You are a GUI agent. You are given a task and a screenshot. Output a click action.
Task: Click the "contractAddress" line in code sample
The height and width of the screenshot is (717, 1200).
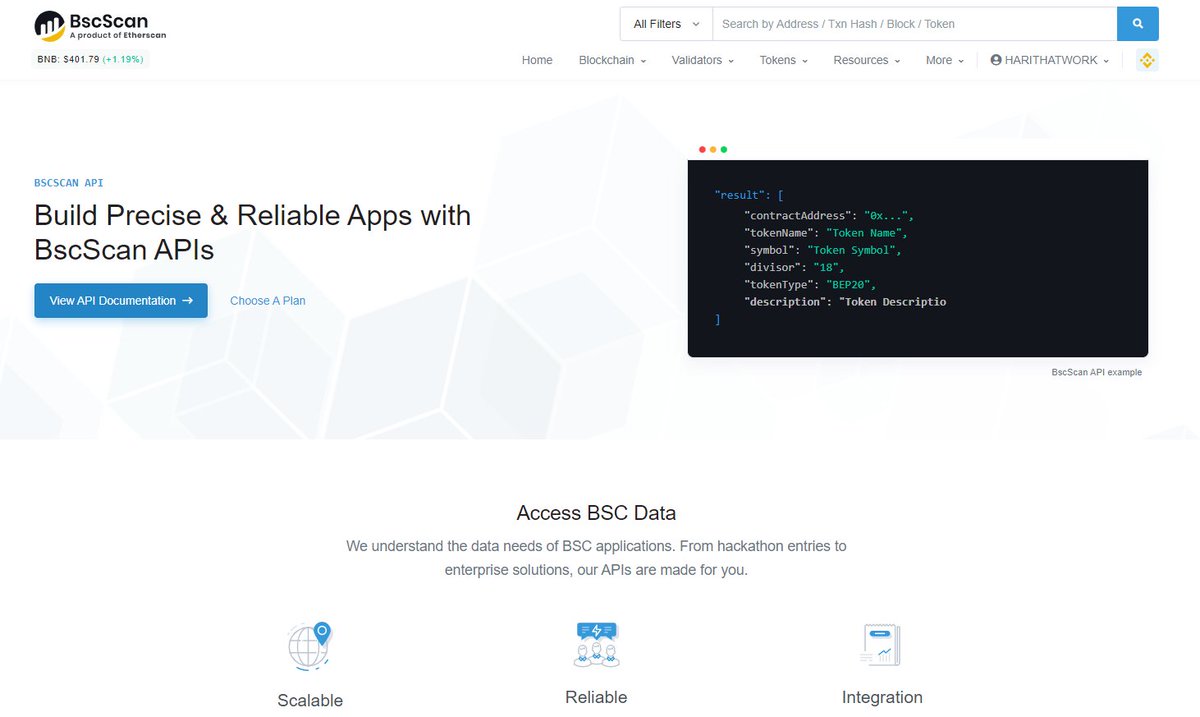click(829, 216)
